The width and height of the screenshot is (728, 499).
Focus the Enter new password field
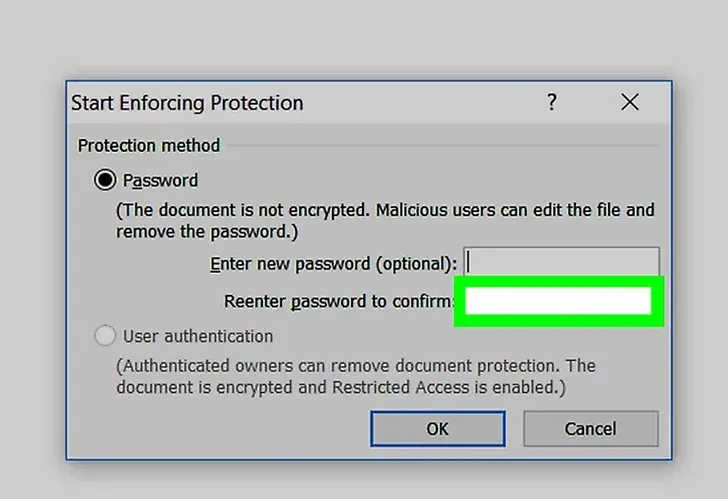pyautogui.click(x=561, y=263)
